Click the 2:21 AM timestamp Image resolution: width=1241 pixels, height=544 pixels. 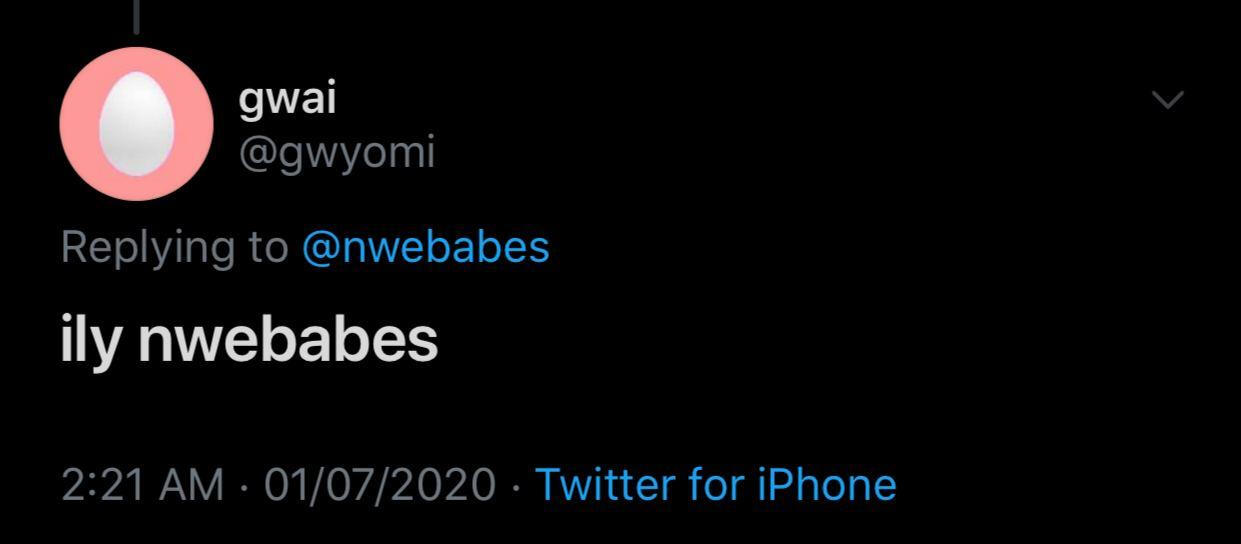pos(142,485)
